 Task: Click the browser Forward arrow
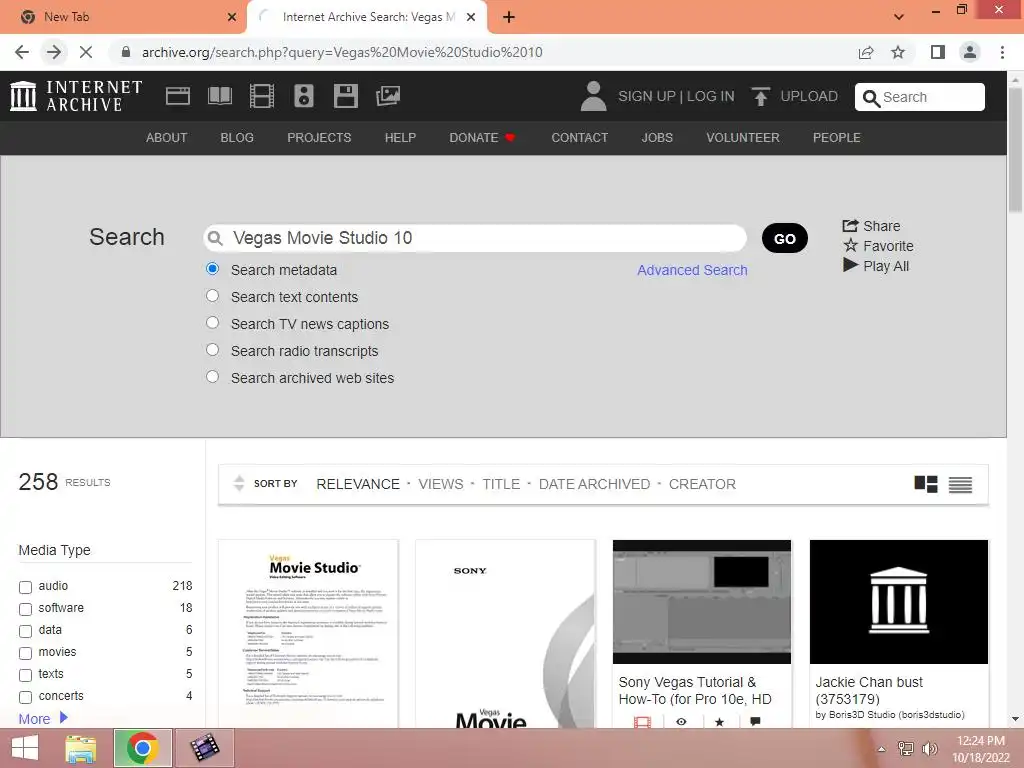tap(54, 52)
